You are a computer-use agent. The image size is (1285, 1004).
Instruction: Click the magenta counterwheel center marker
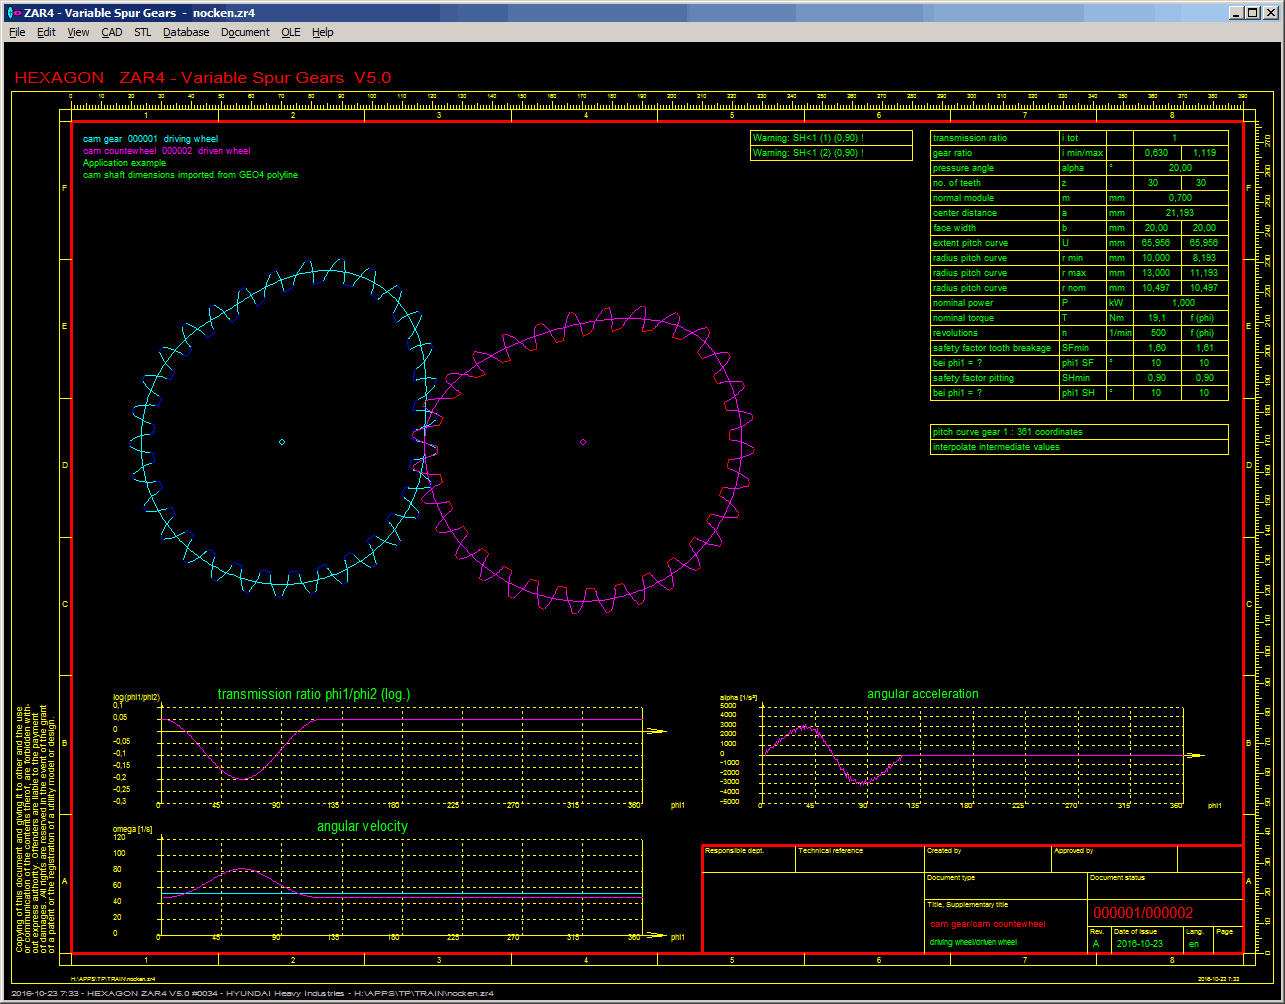point(583,442)
